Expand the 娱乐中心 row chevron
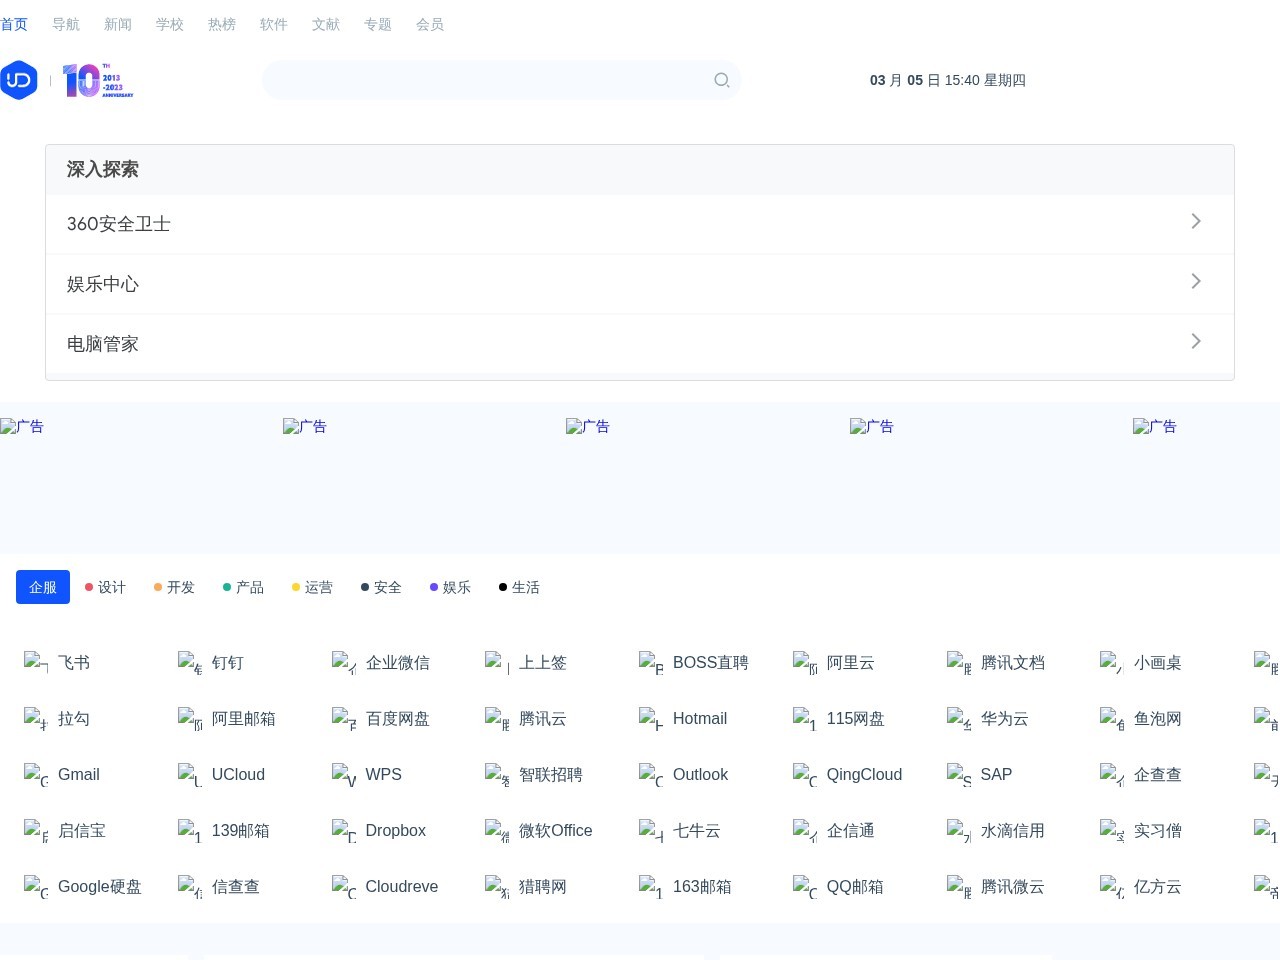1280x960 pixels. pos(1195,281)
